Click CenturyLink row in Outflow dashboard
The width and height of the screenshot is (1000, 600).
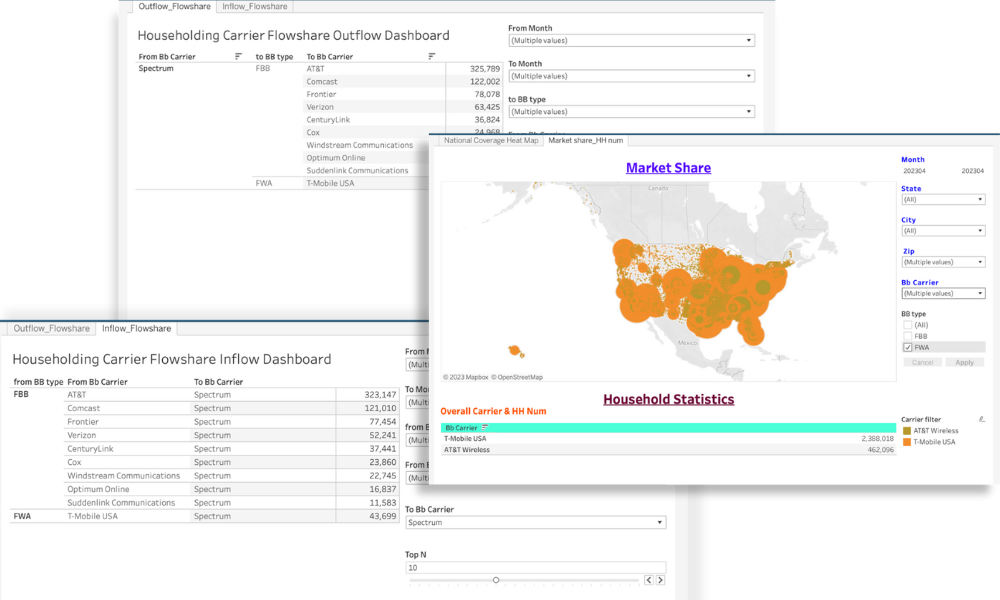click(328, 120)
